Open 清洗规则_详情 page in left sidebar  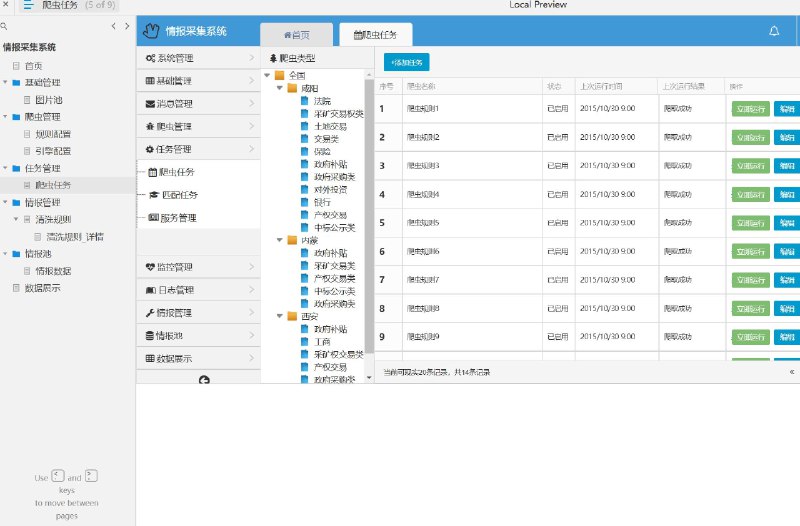(74, 237)
